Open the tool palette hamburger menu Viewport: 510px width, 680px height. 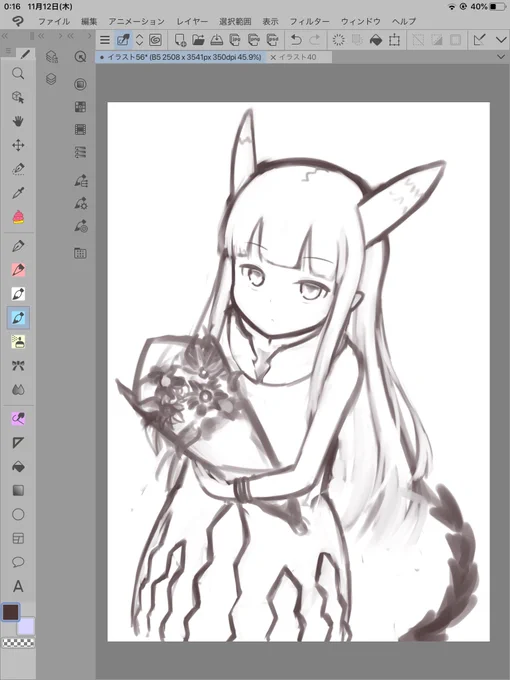click(x=8, y=52)
